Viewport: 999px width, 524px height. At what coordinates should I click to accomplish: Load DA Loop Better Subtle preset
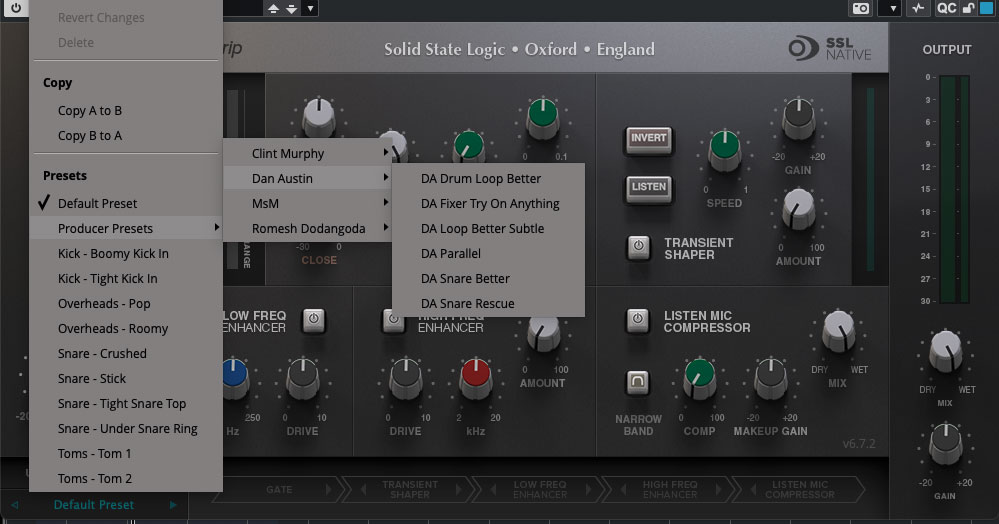tap(488, 228)
